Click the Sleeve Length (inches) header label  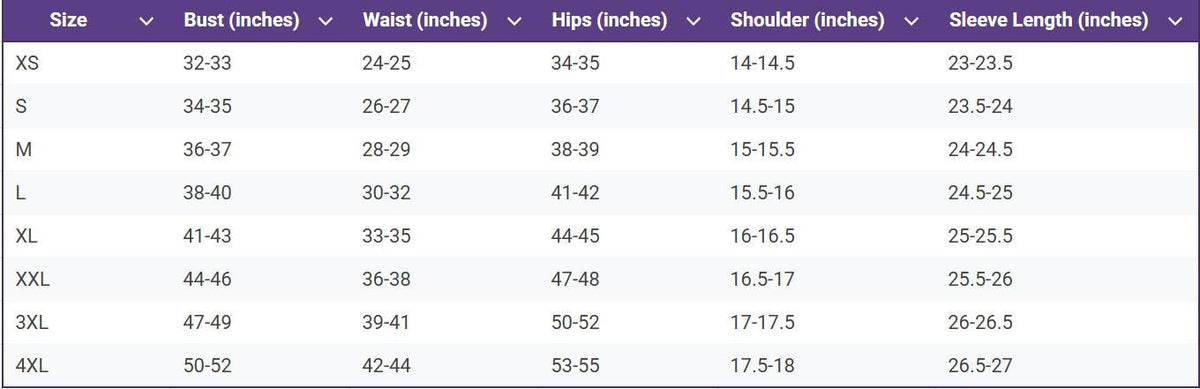tap(1048, 20)
